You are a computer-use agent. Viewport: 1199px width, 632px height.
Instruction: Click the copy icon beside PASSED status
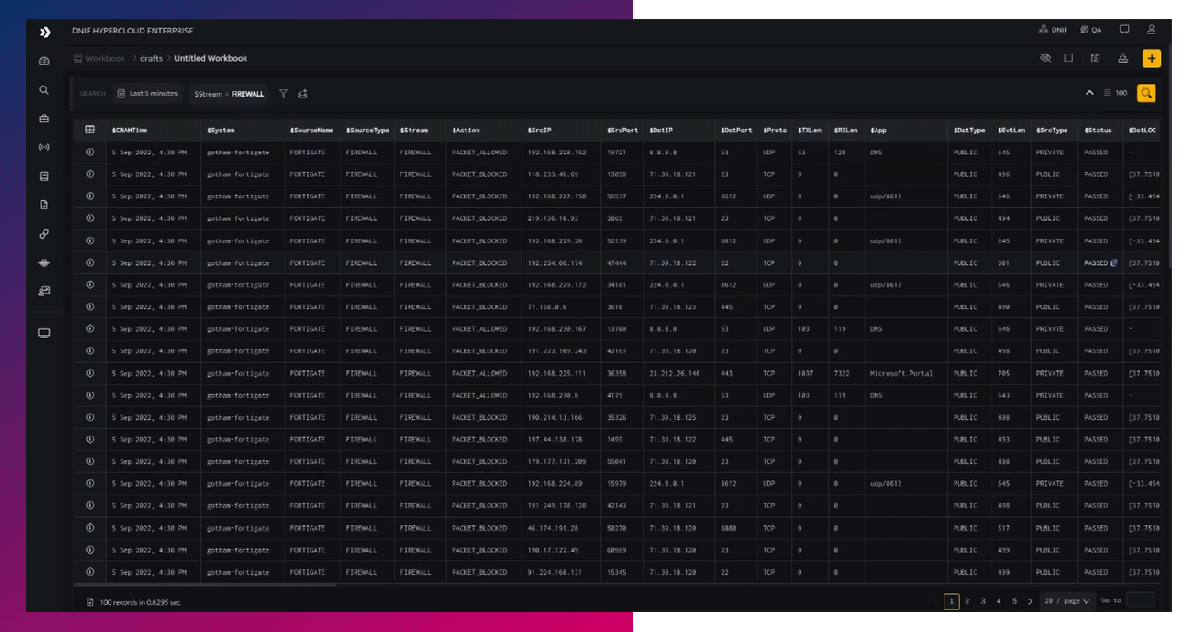[1113, 263]
